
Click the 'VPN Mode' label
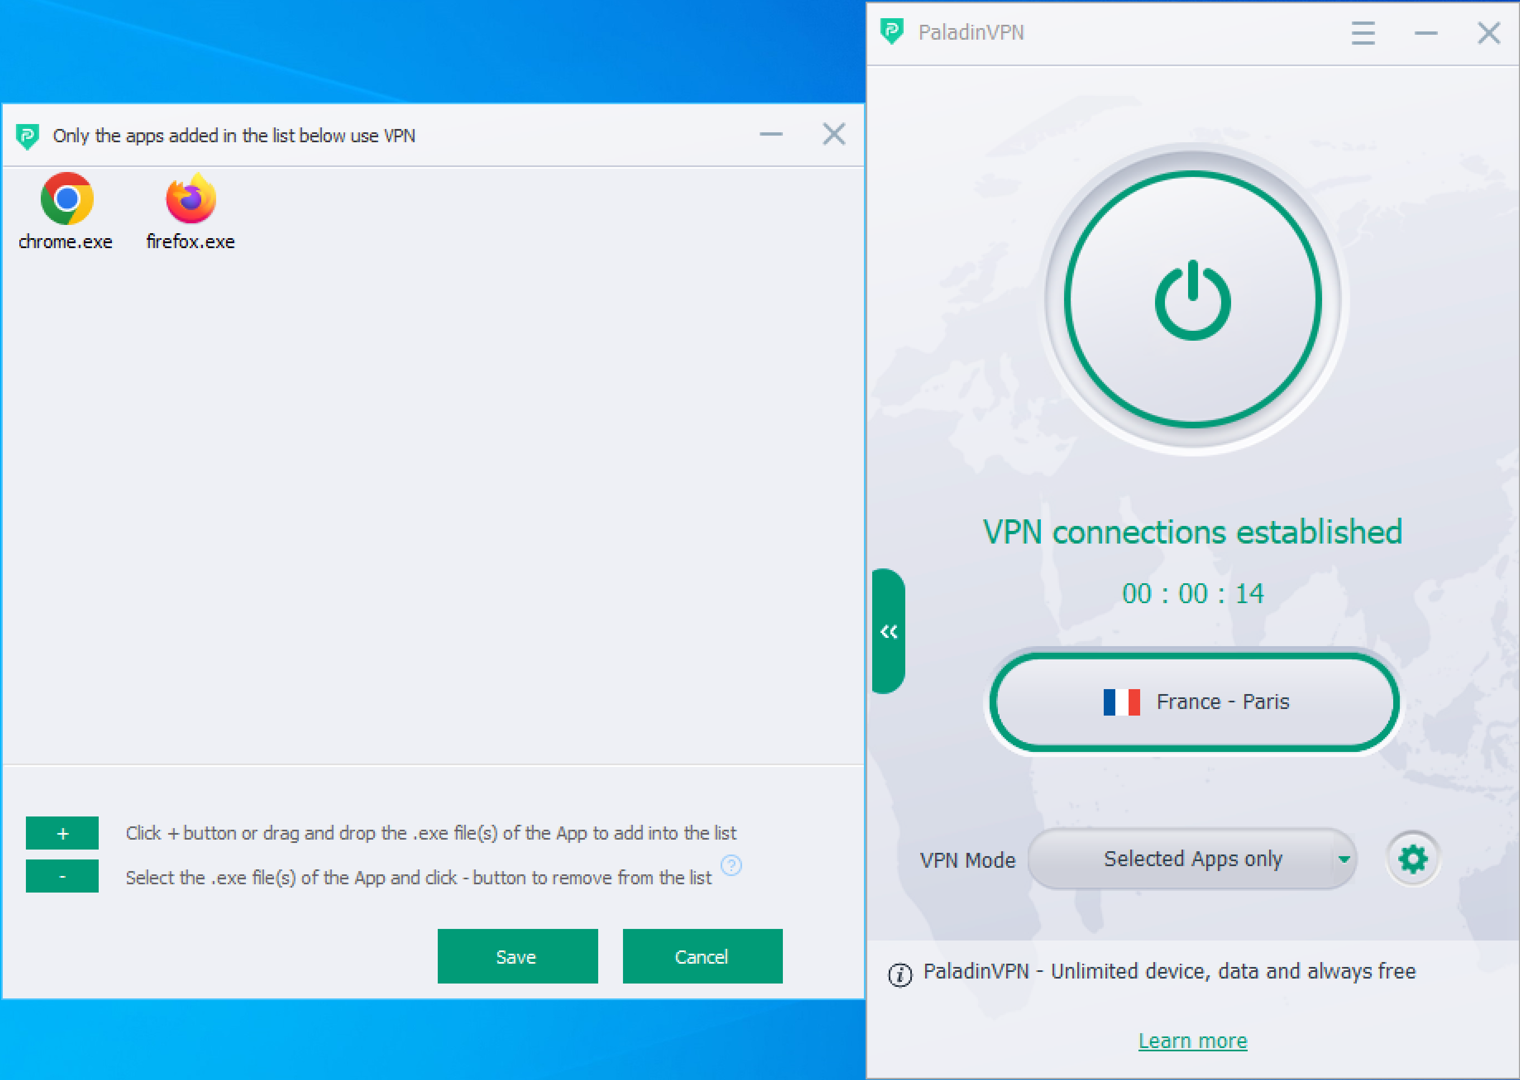[x=967, y=860]
